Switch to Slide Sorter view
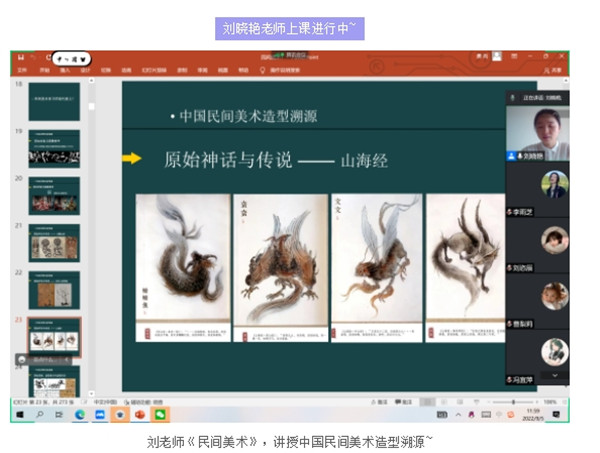This screenshot has height=453, width=600. tap(444, 402)
